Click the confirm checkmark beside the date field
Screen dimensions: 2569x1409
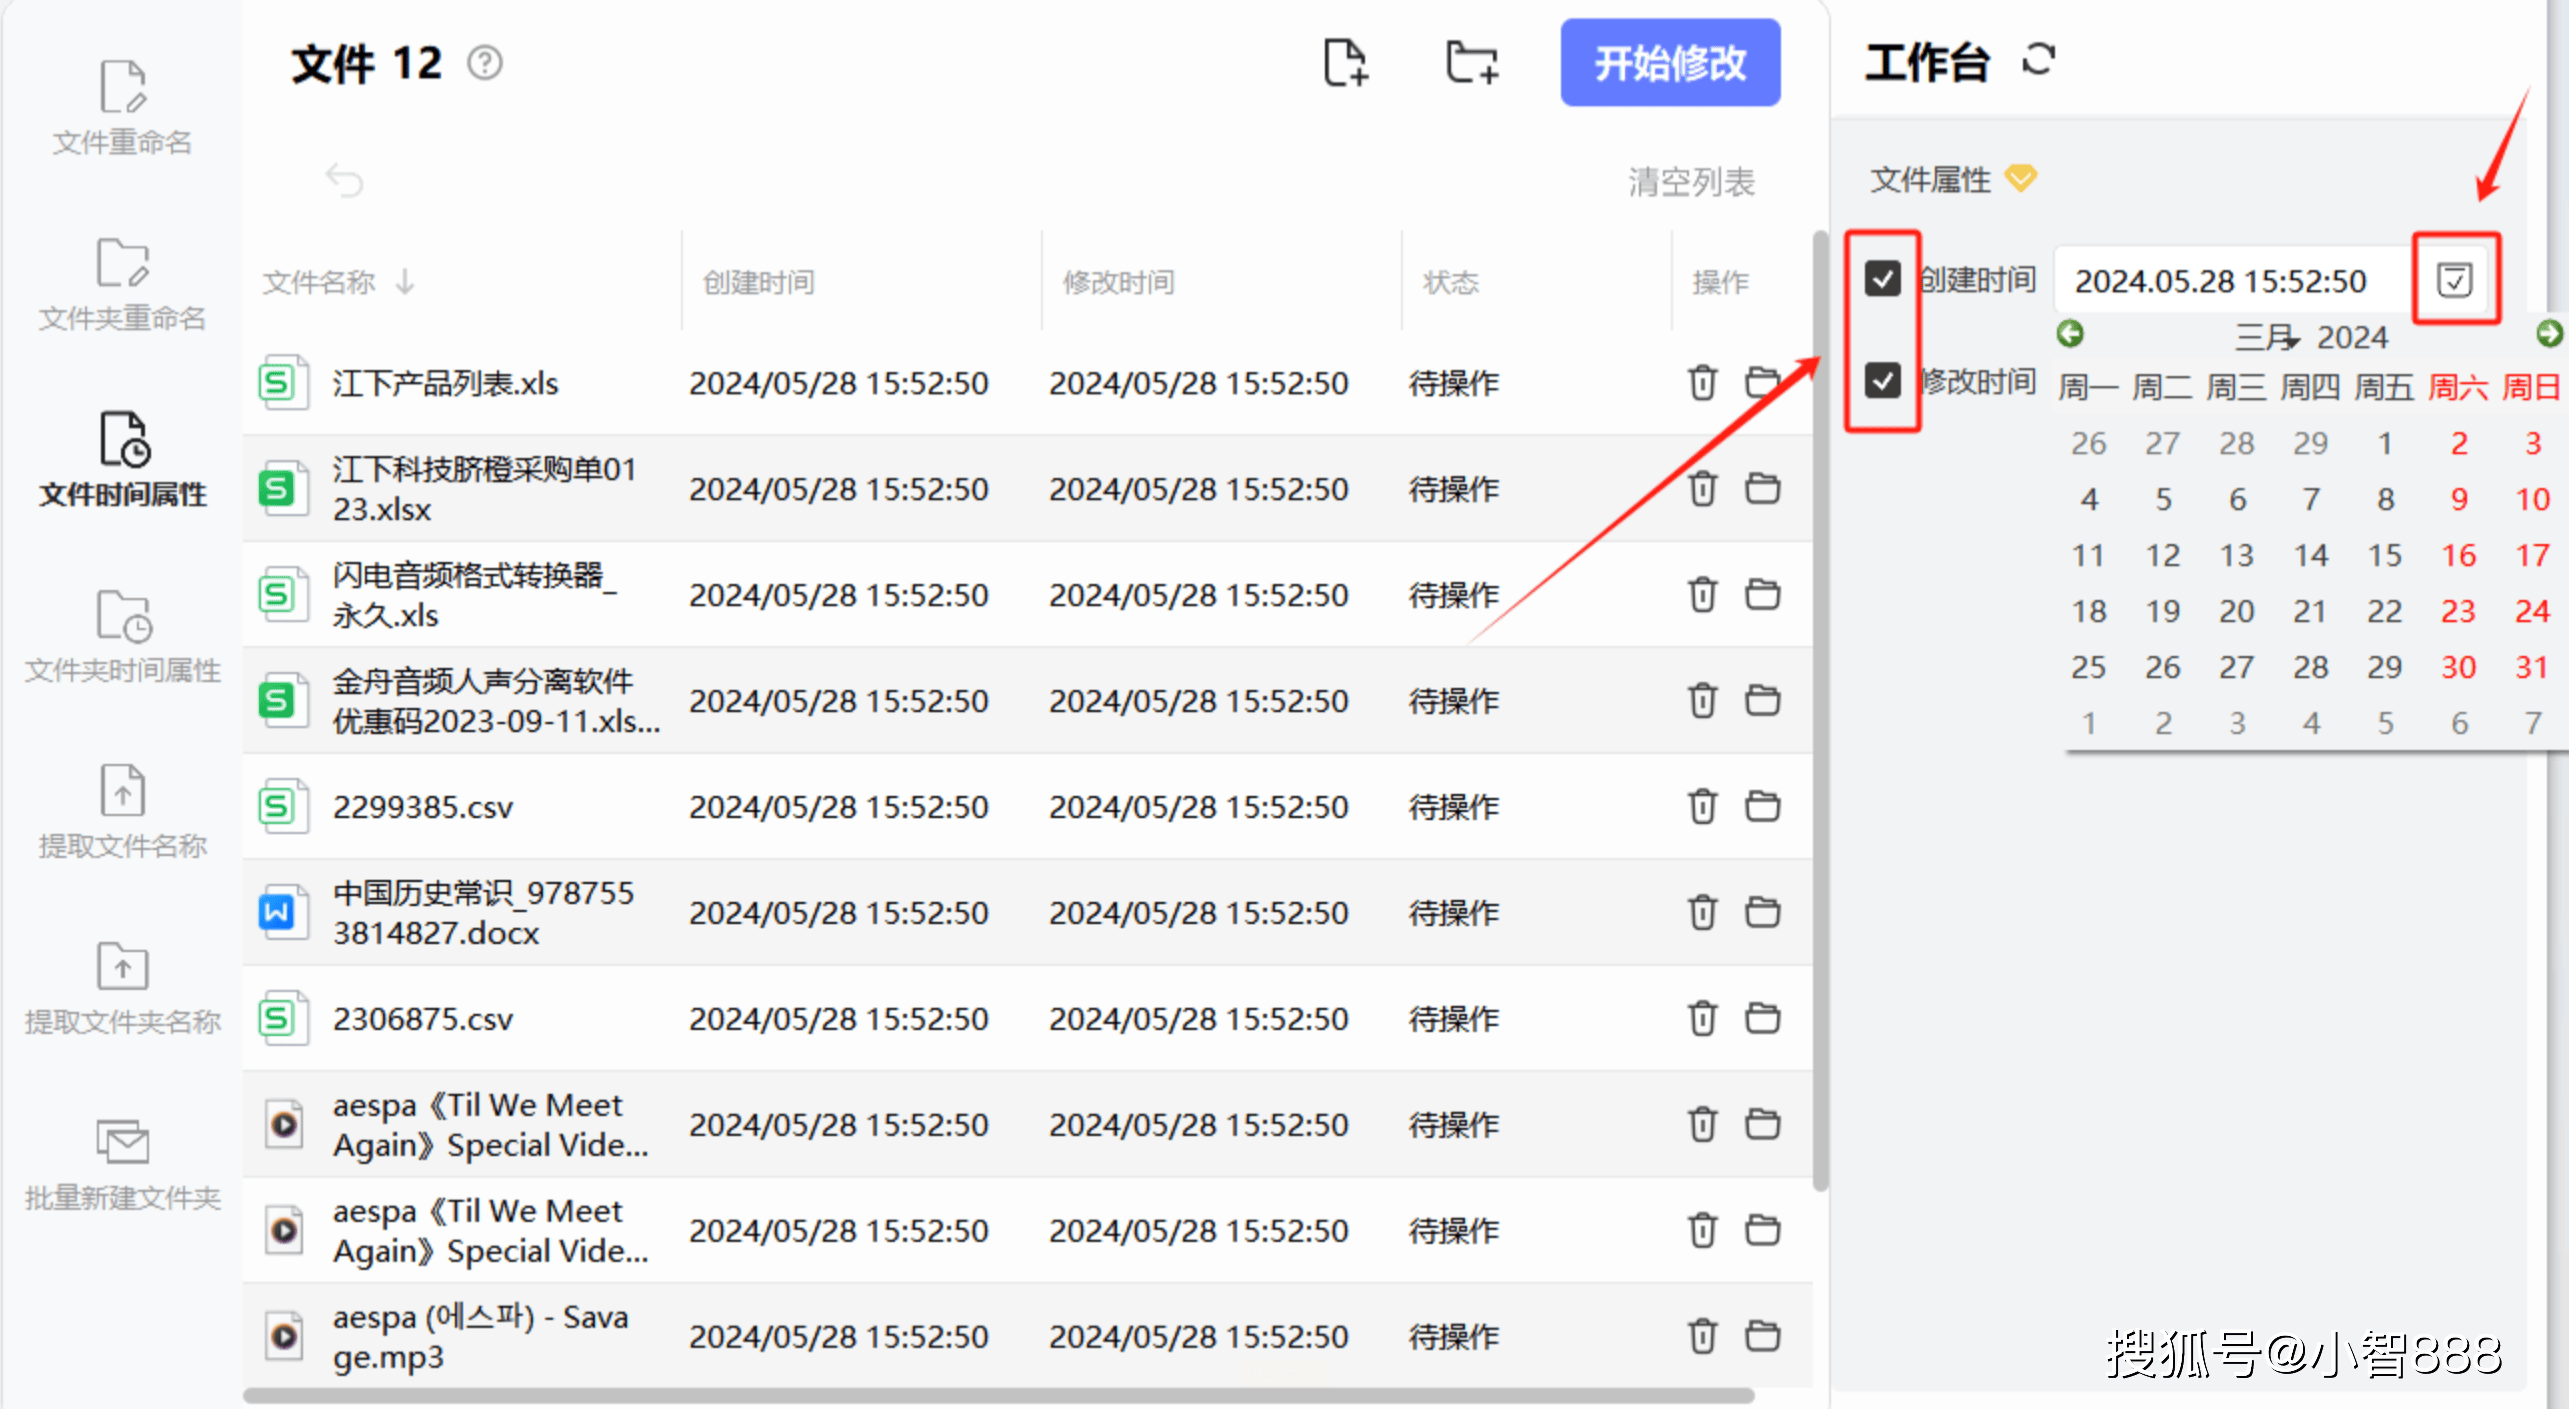click(2456, 281)
